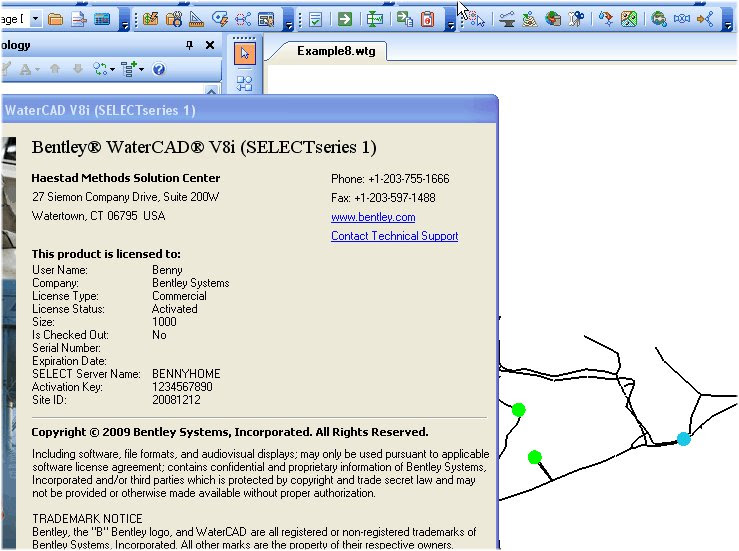The height and width of the screenshot is (551, 739).
Task: Pin the side panel with pushpin
Action: tap(189, 45)
